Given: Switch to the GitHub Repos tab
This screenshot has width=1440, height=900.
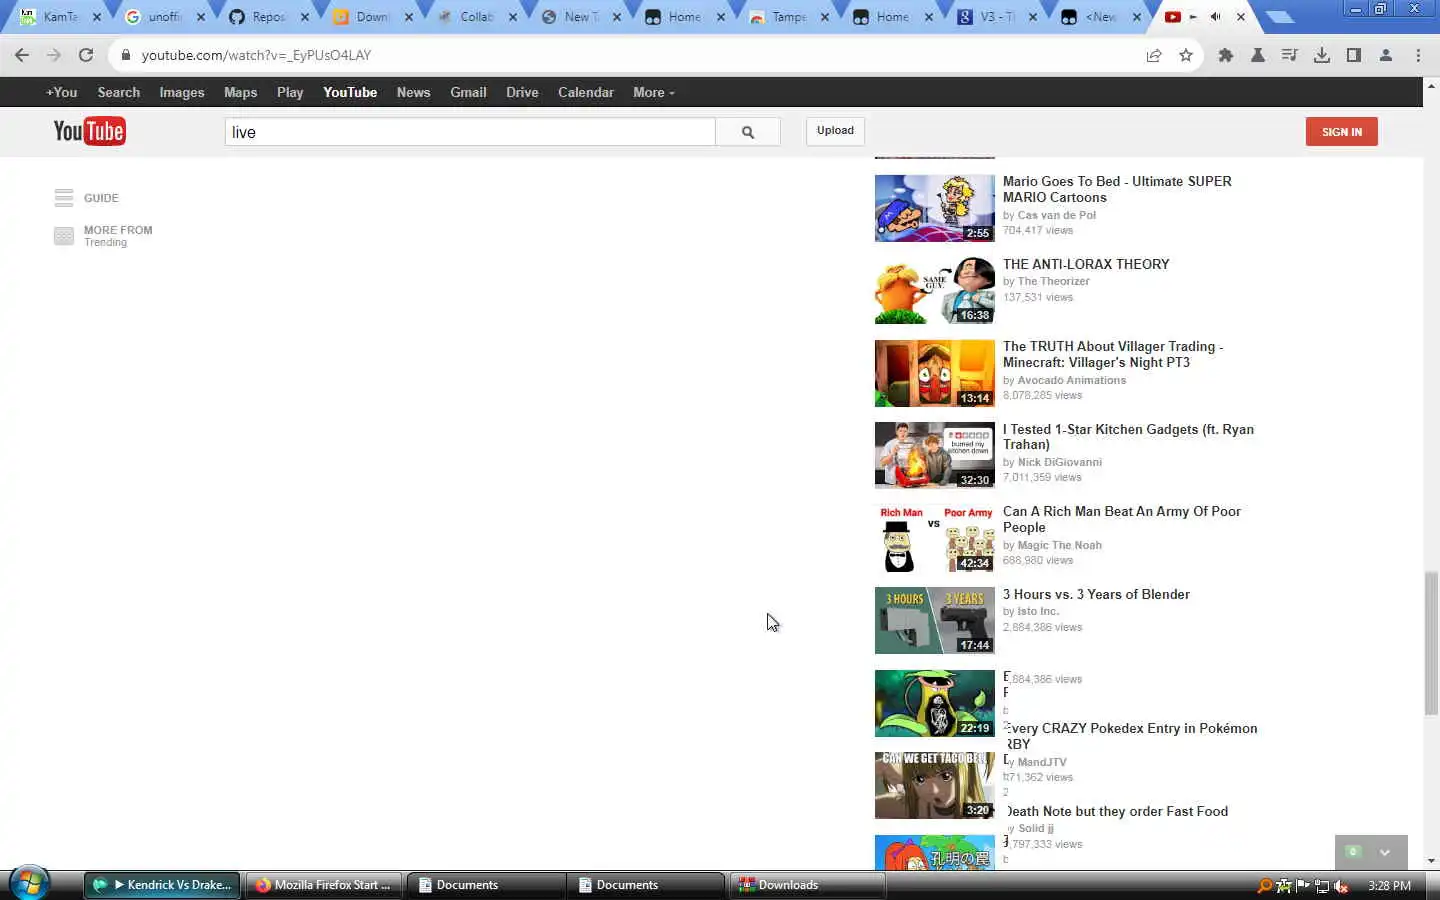Looking at the screenshot, I should click(x=268, y=17).
